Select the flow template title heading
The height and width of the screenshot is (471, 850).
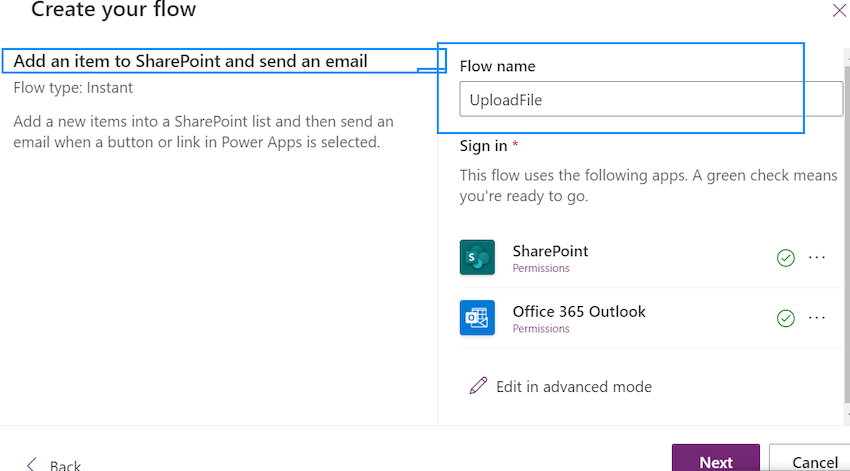click(x=190, y=61)
